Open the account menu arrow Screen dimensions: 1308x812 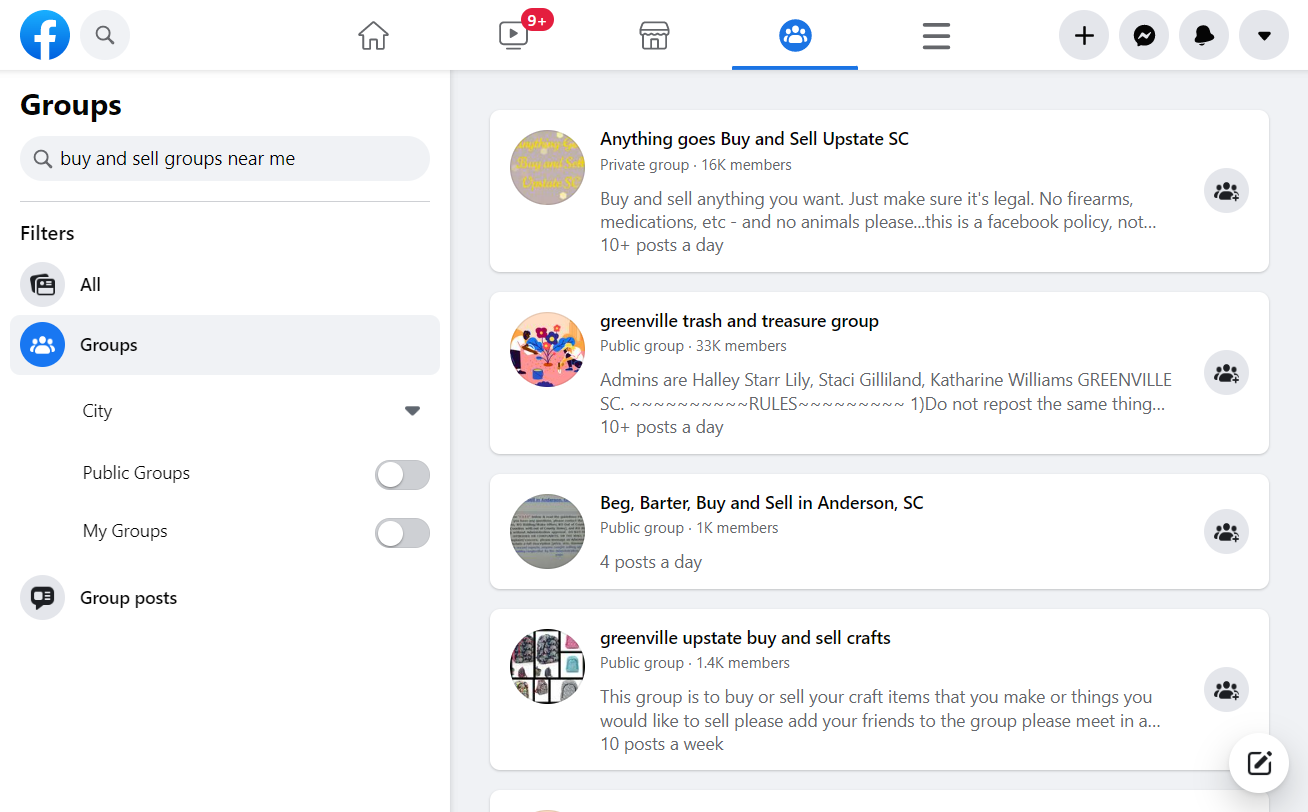click(x=1263, y=35)
